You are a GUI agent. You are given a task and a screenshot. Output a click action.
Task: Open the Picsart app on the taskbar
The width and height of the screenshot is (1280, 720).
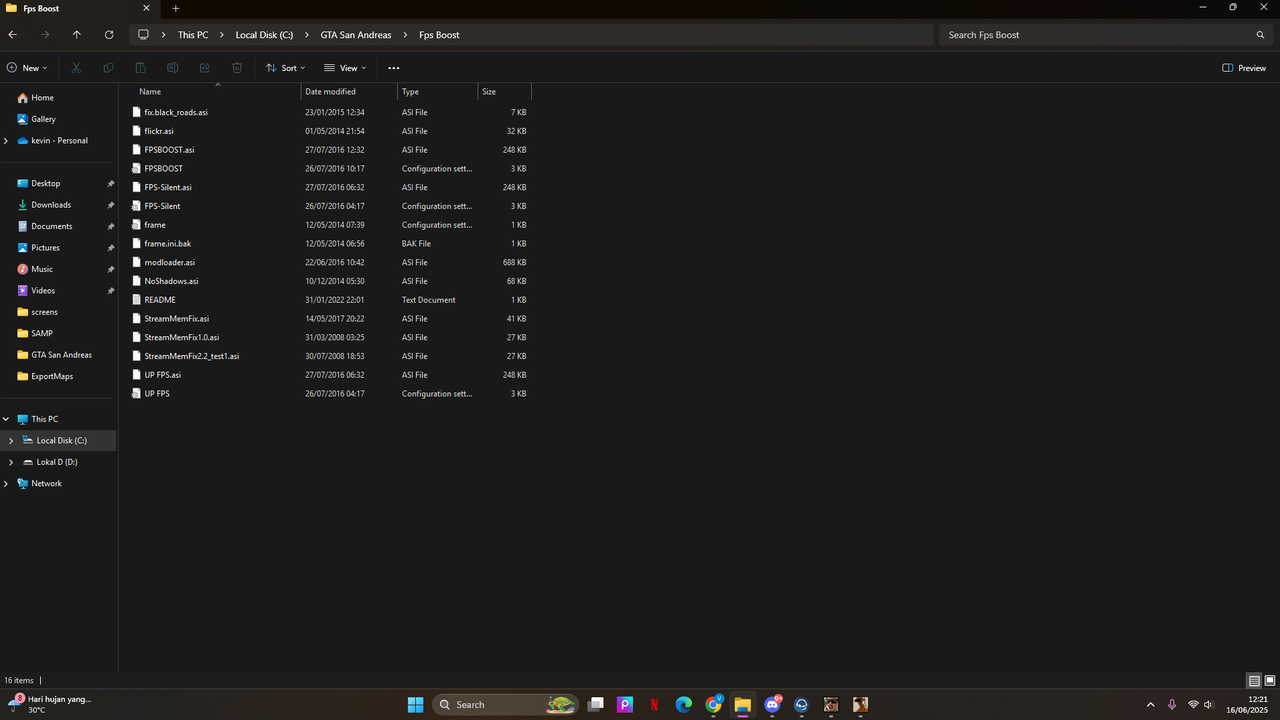pyautogui.click(x=625, y=705)
